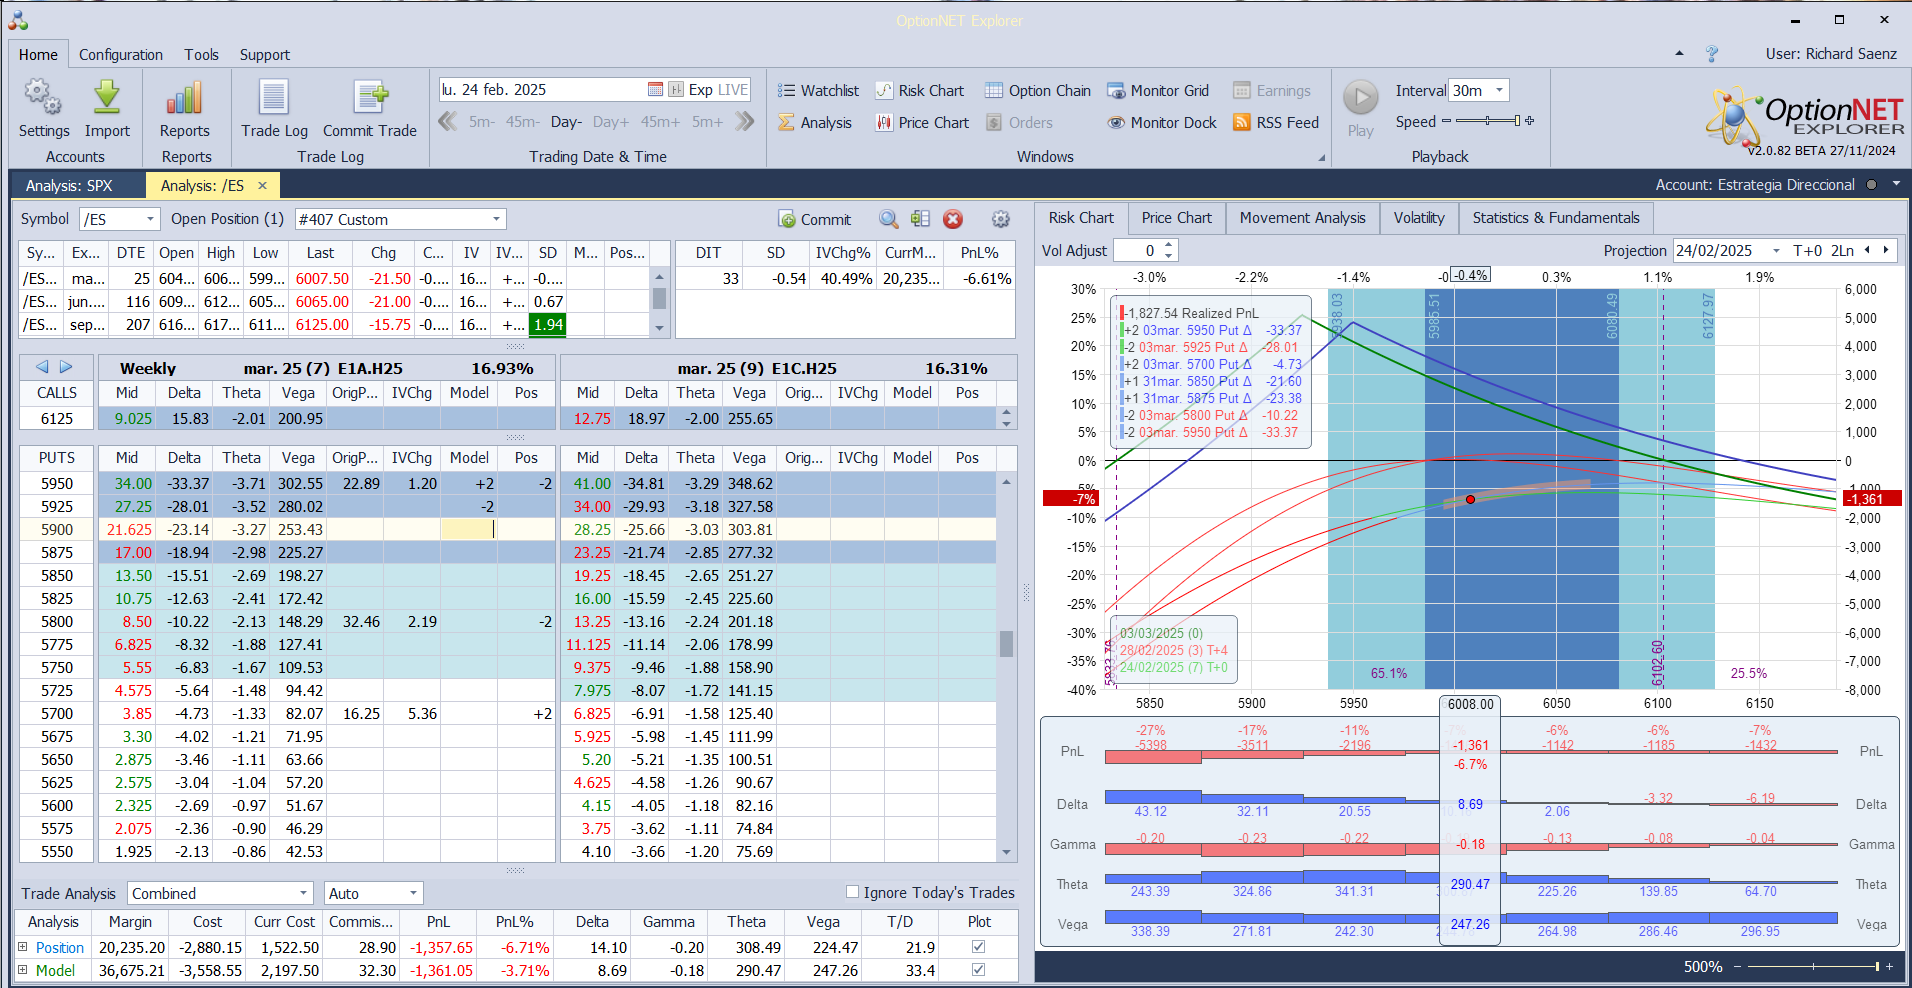Increase Vol Adjust with the up spinner
Viewport: 1912px width, 988px height.
[x=1169, y=246]
